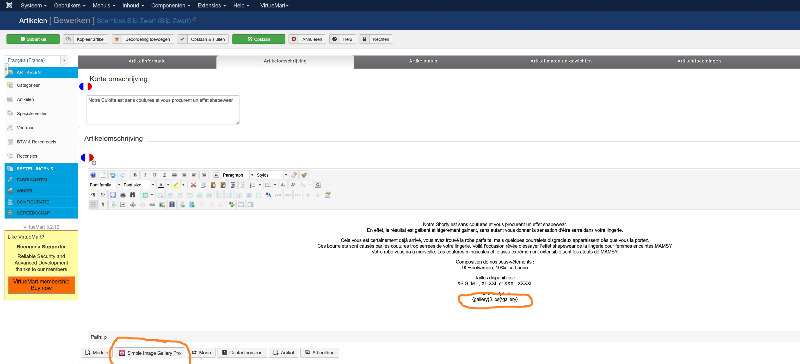Expand the Configuratie sidebar section
Viewport: 800px width, 364px height.
tap(41, 202)
